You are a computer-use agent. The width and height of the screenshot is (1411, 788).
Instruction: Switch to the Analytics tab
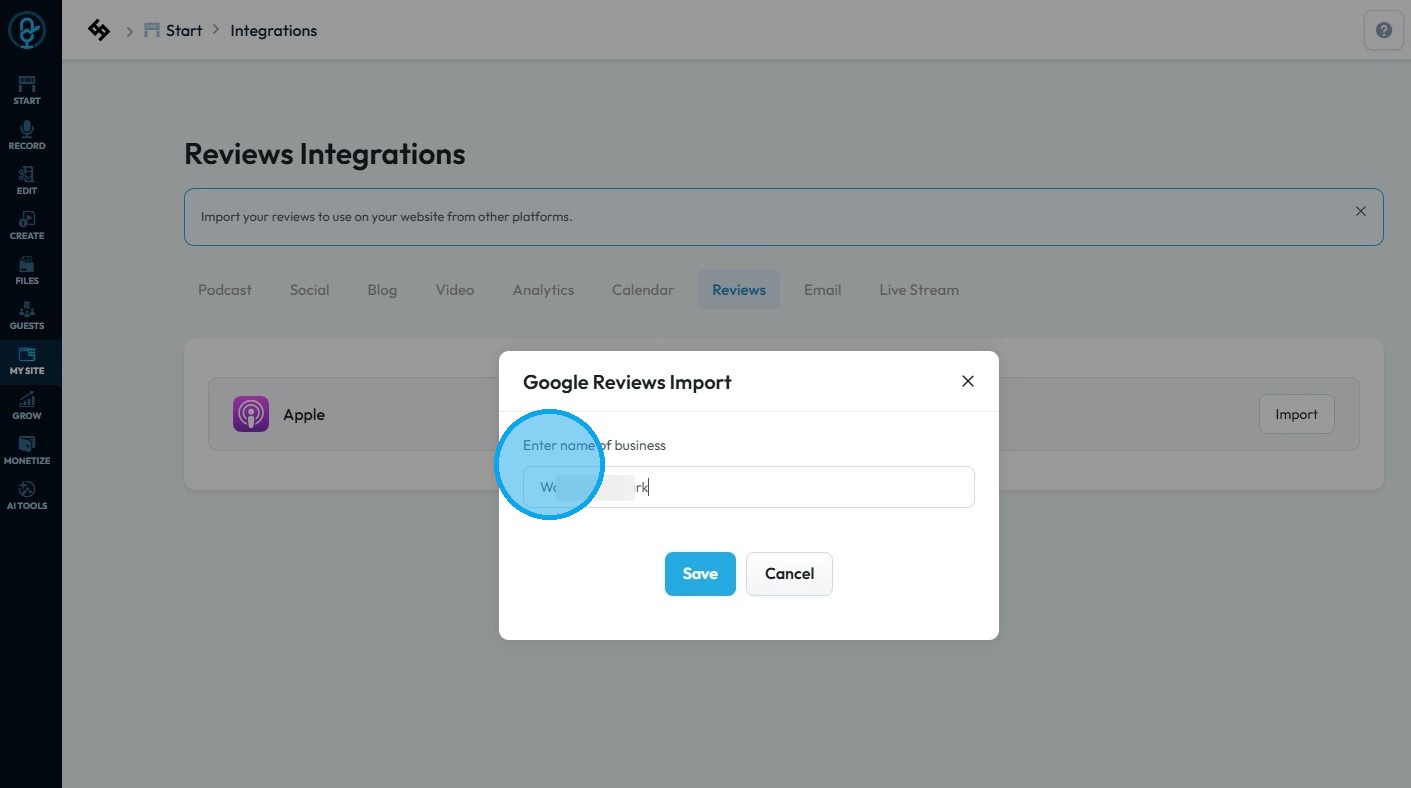(x=543, y=290)
